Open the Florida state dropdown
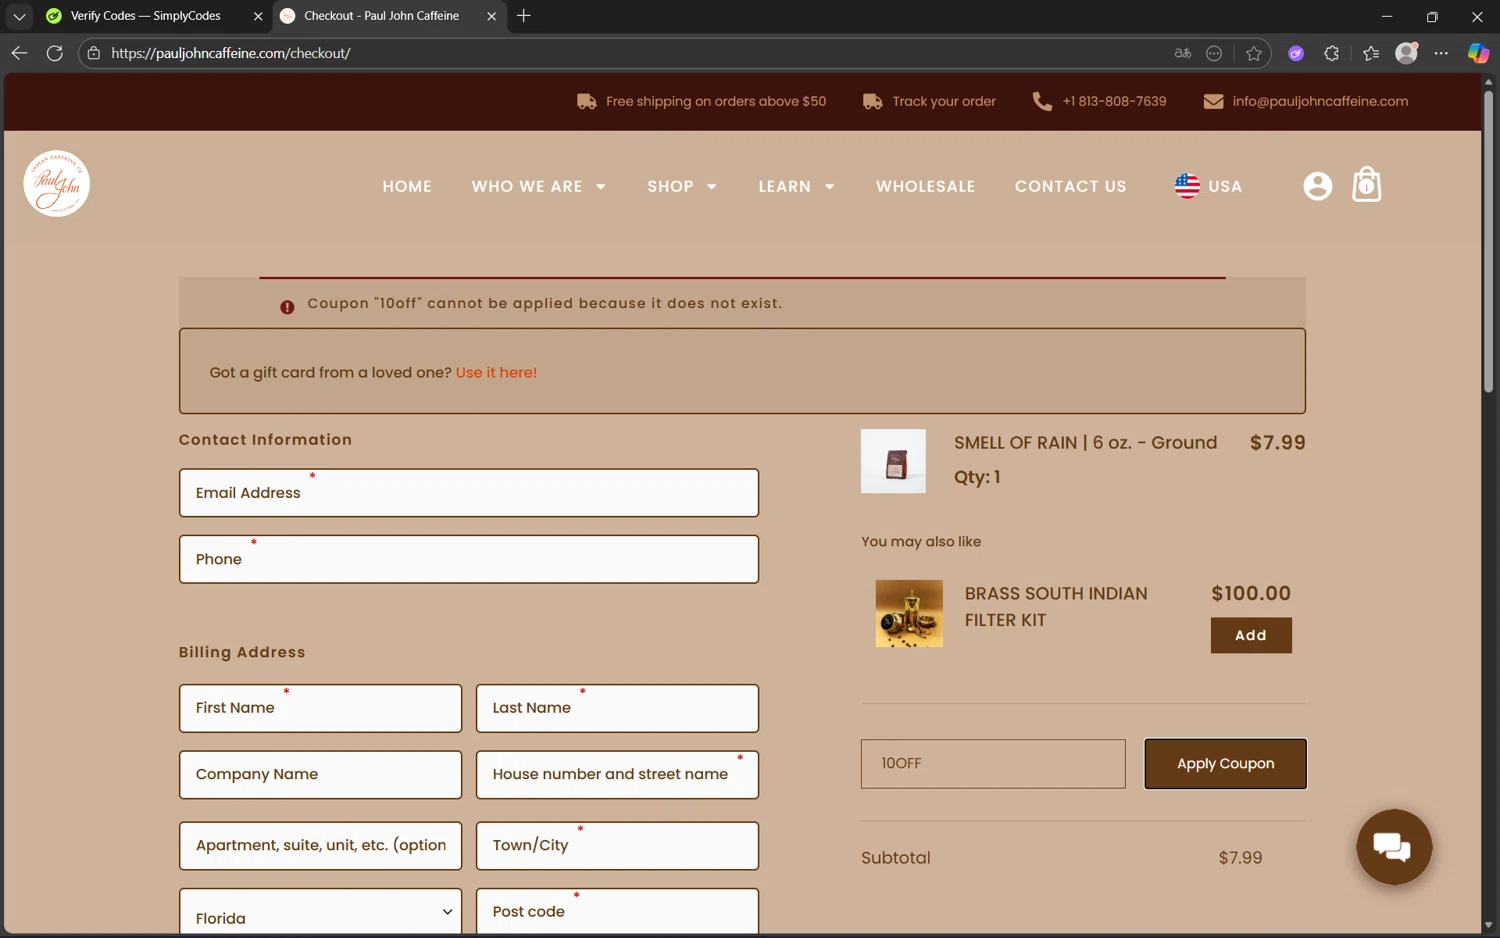 [320, 912]
